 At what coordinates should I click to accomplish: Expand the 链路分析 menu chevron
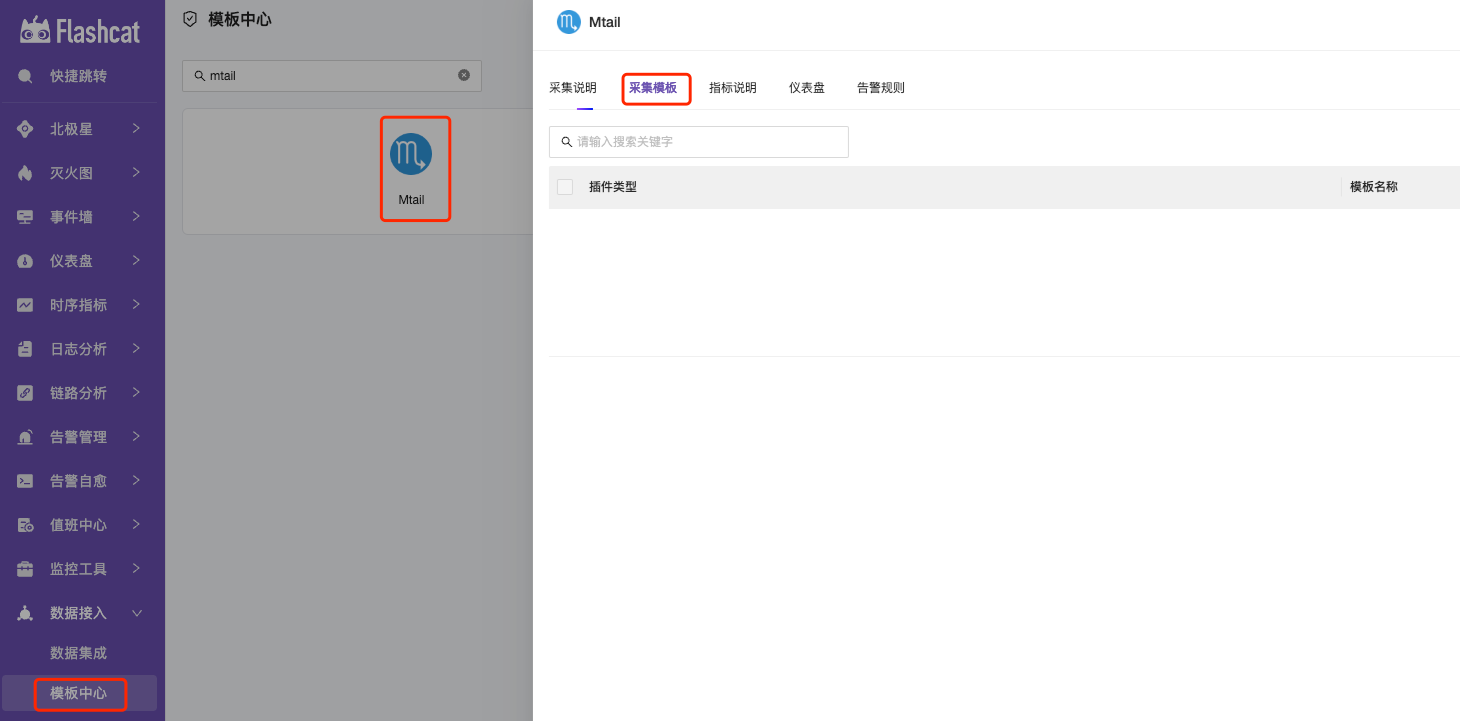[x=136, y=392]
